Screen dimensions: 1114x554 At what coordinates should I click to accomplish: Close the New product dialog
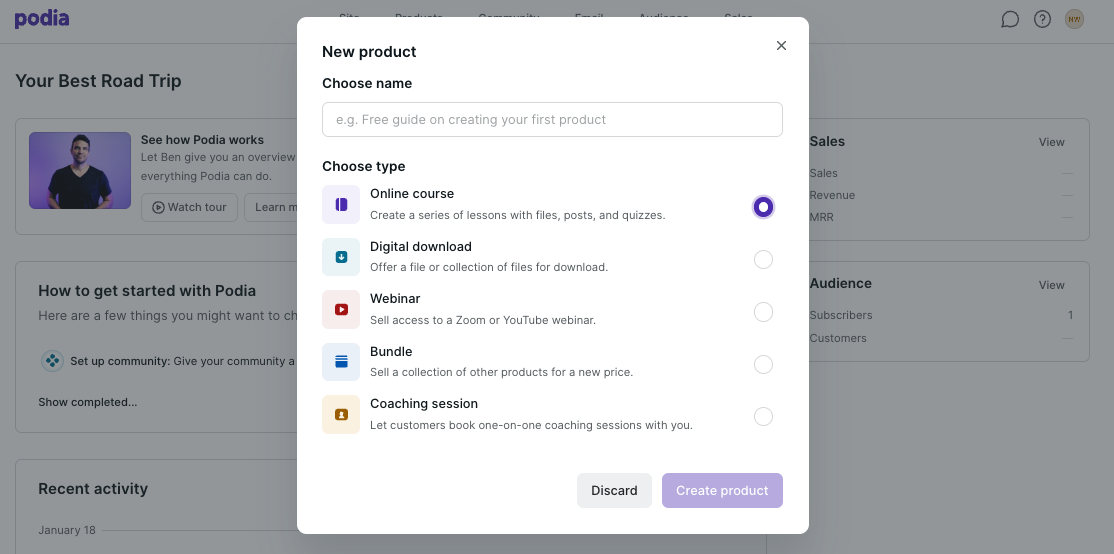coord(782,45)
